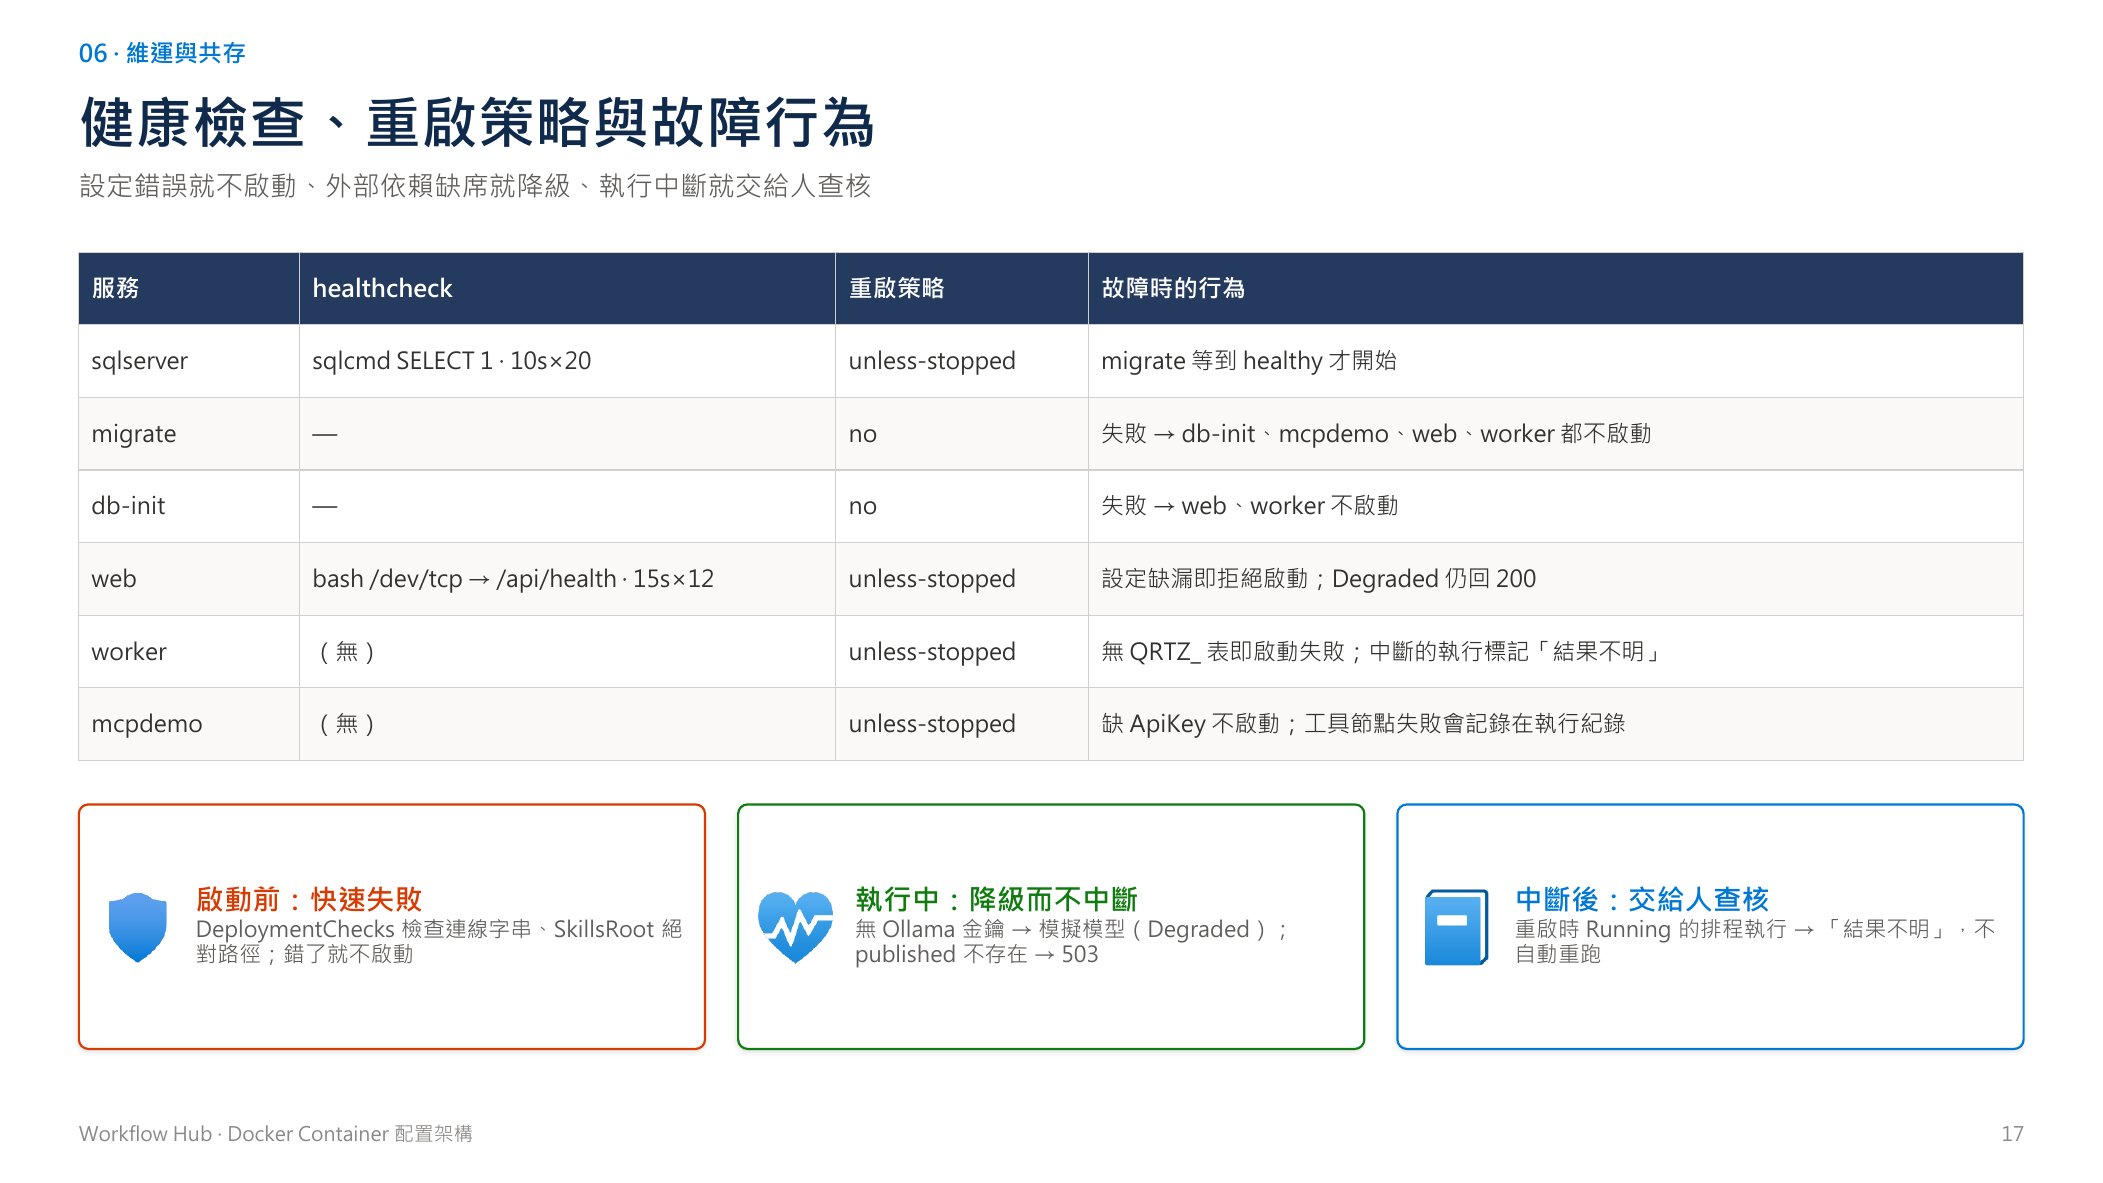Select the mcpdemo service cell
The image size is (2103, 1183).
coord(189,724)
